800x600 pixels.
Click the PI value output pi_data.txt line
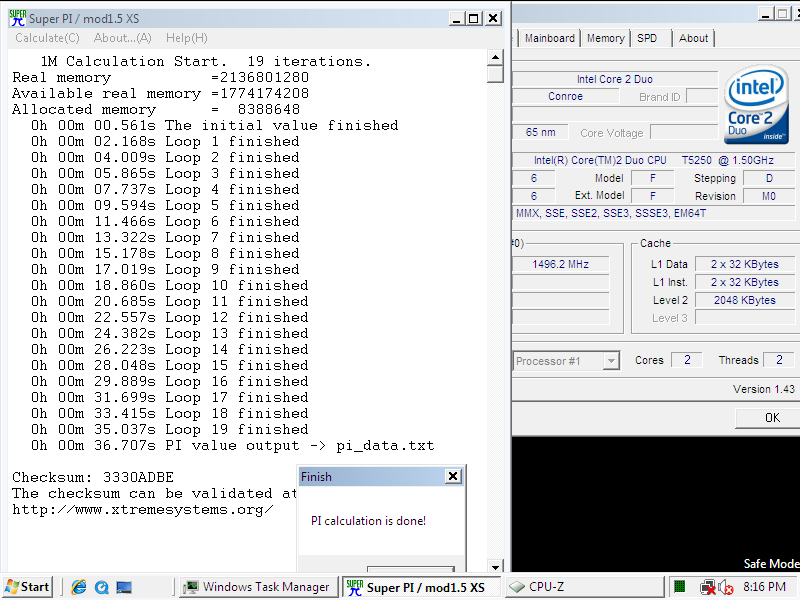[x=232, y=445]
